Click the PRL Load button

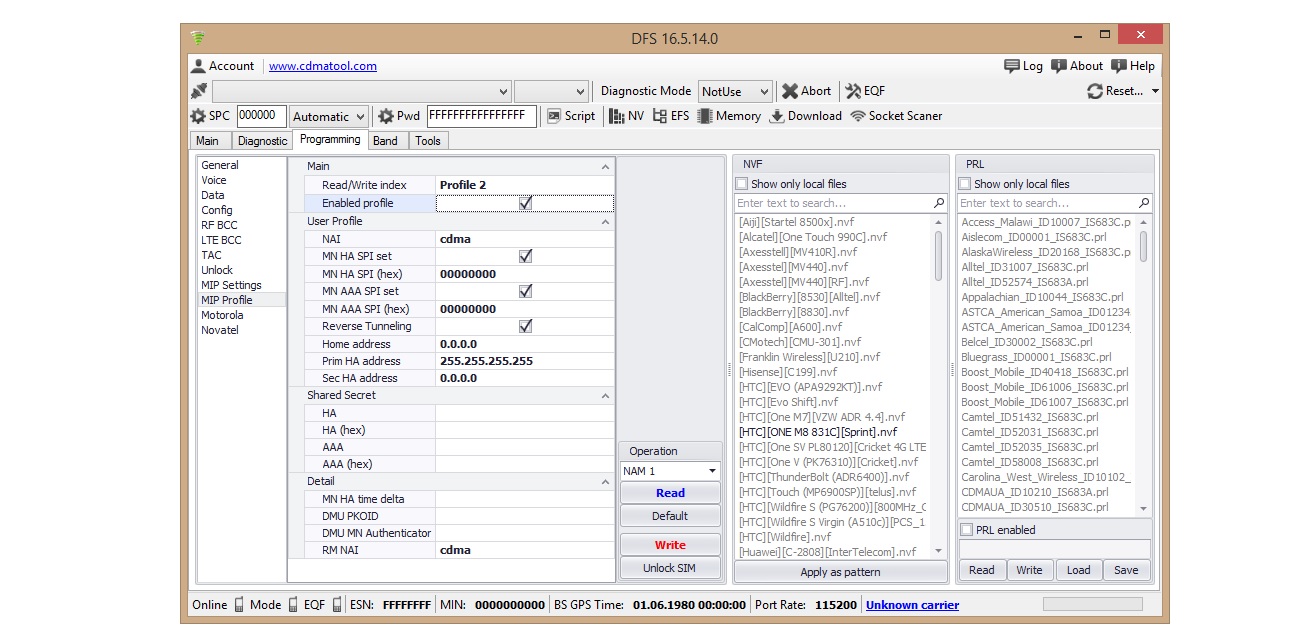click(x=1078, y=570)
